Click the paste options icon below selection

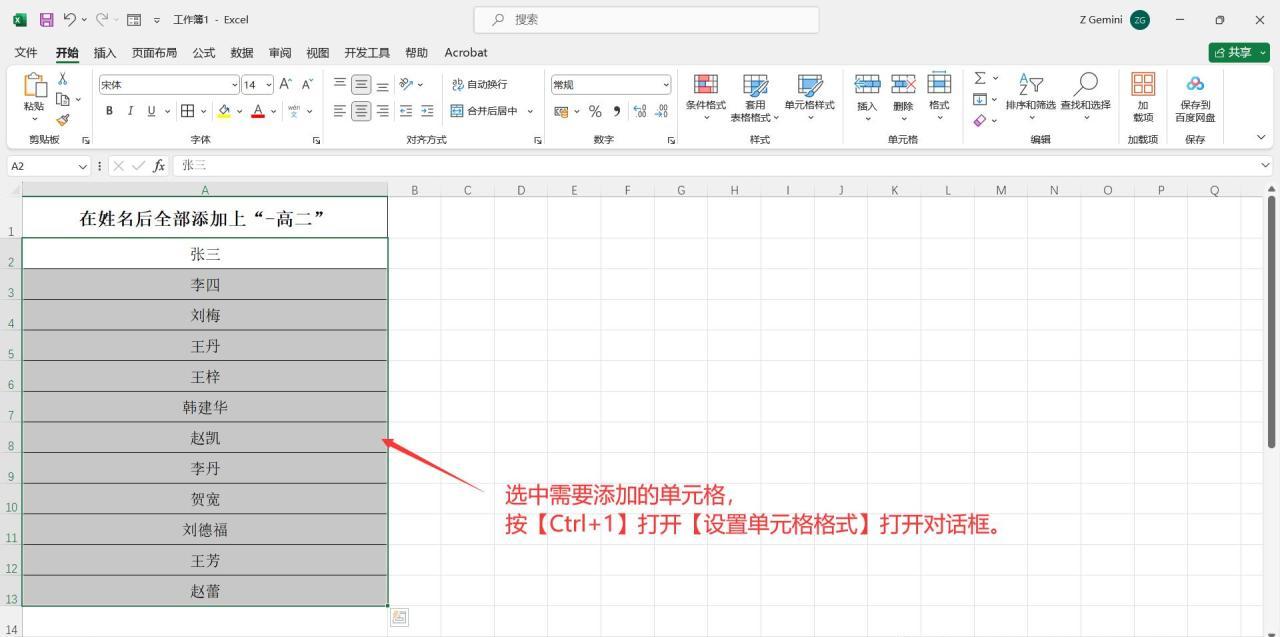point(399,617)
